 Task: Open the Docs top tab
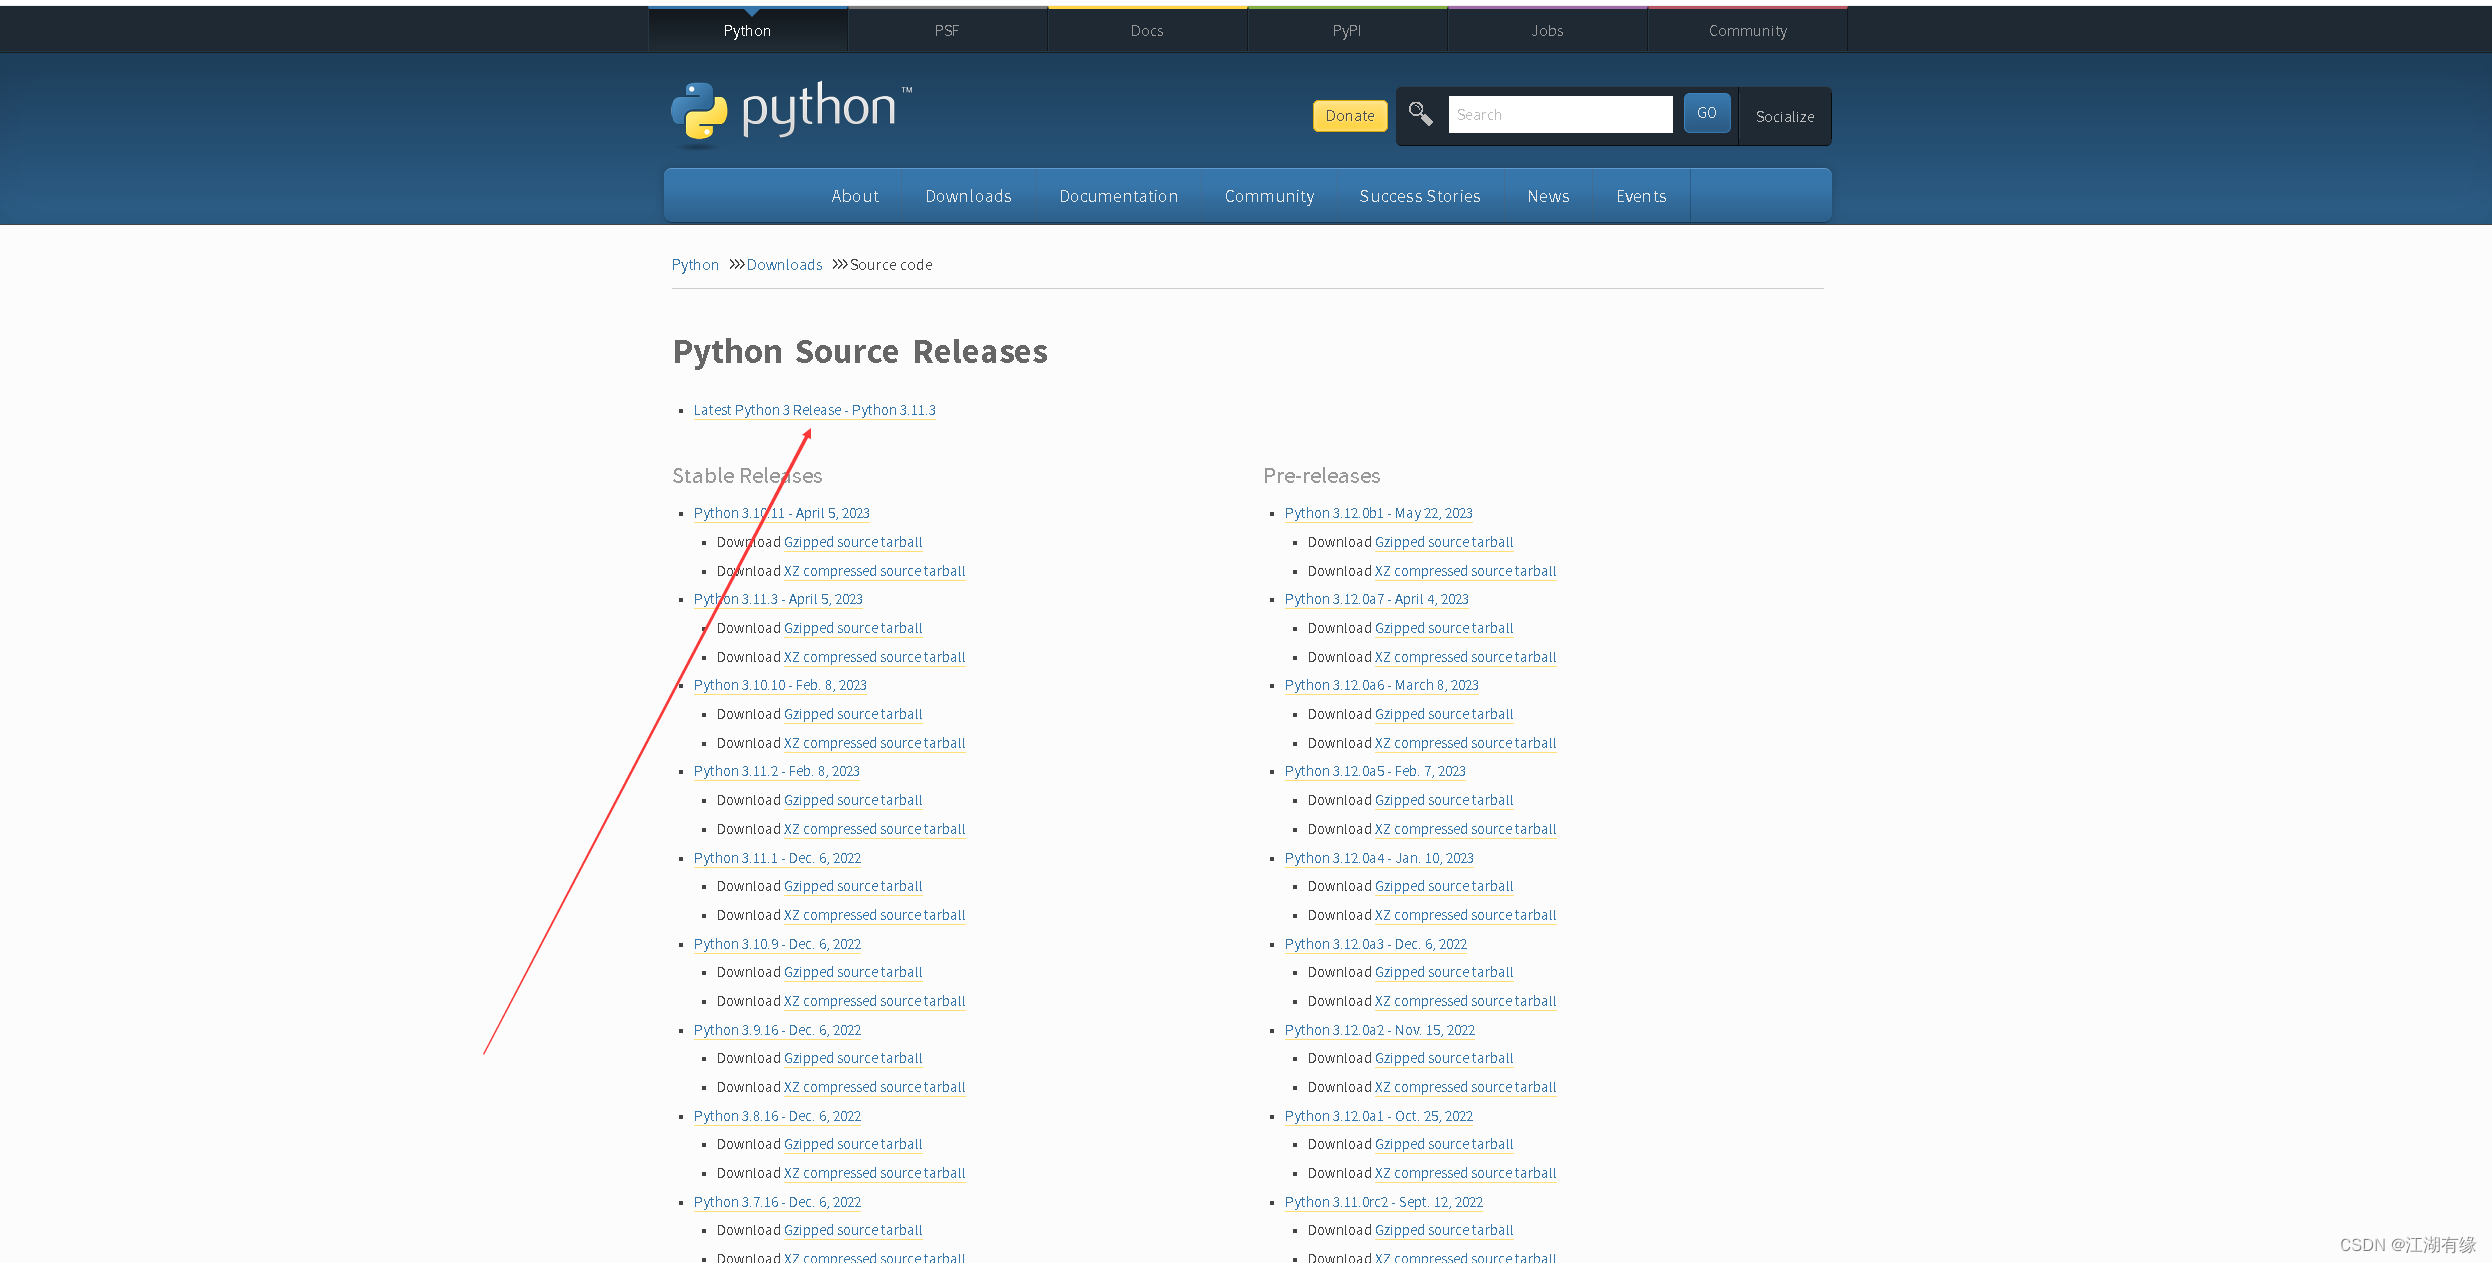(1147, 30)
